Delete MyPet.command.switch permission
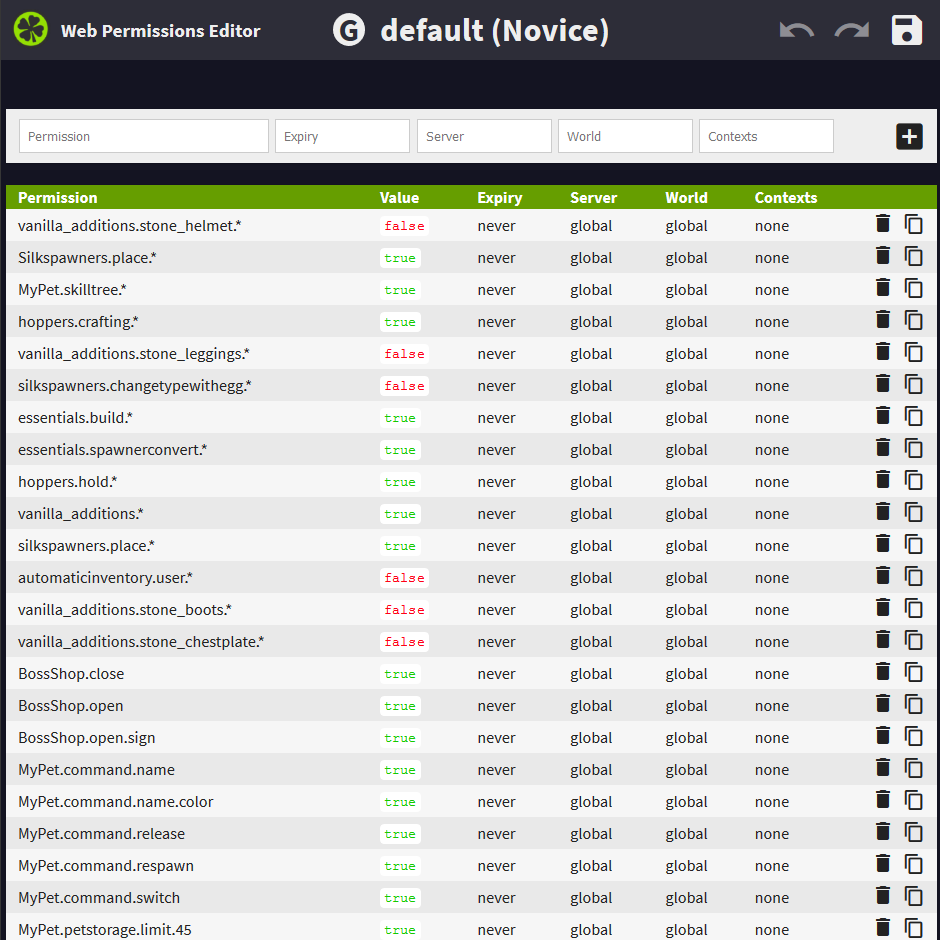The image size is (940, 940). pyautogui.click(x=882, y=896)
